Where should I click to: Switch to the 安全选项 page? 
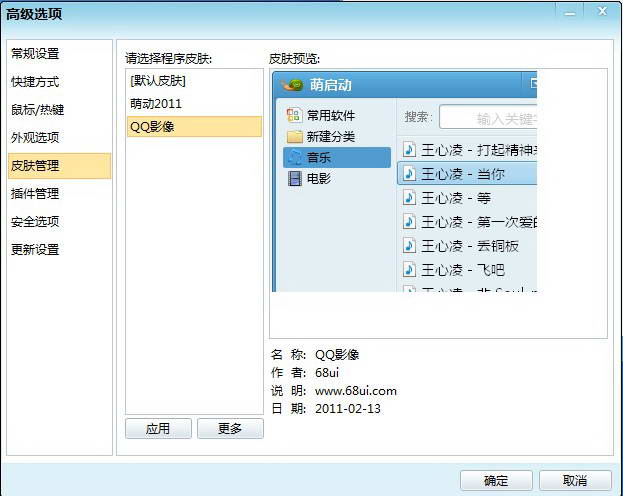tap(35, 221)
